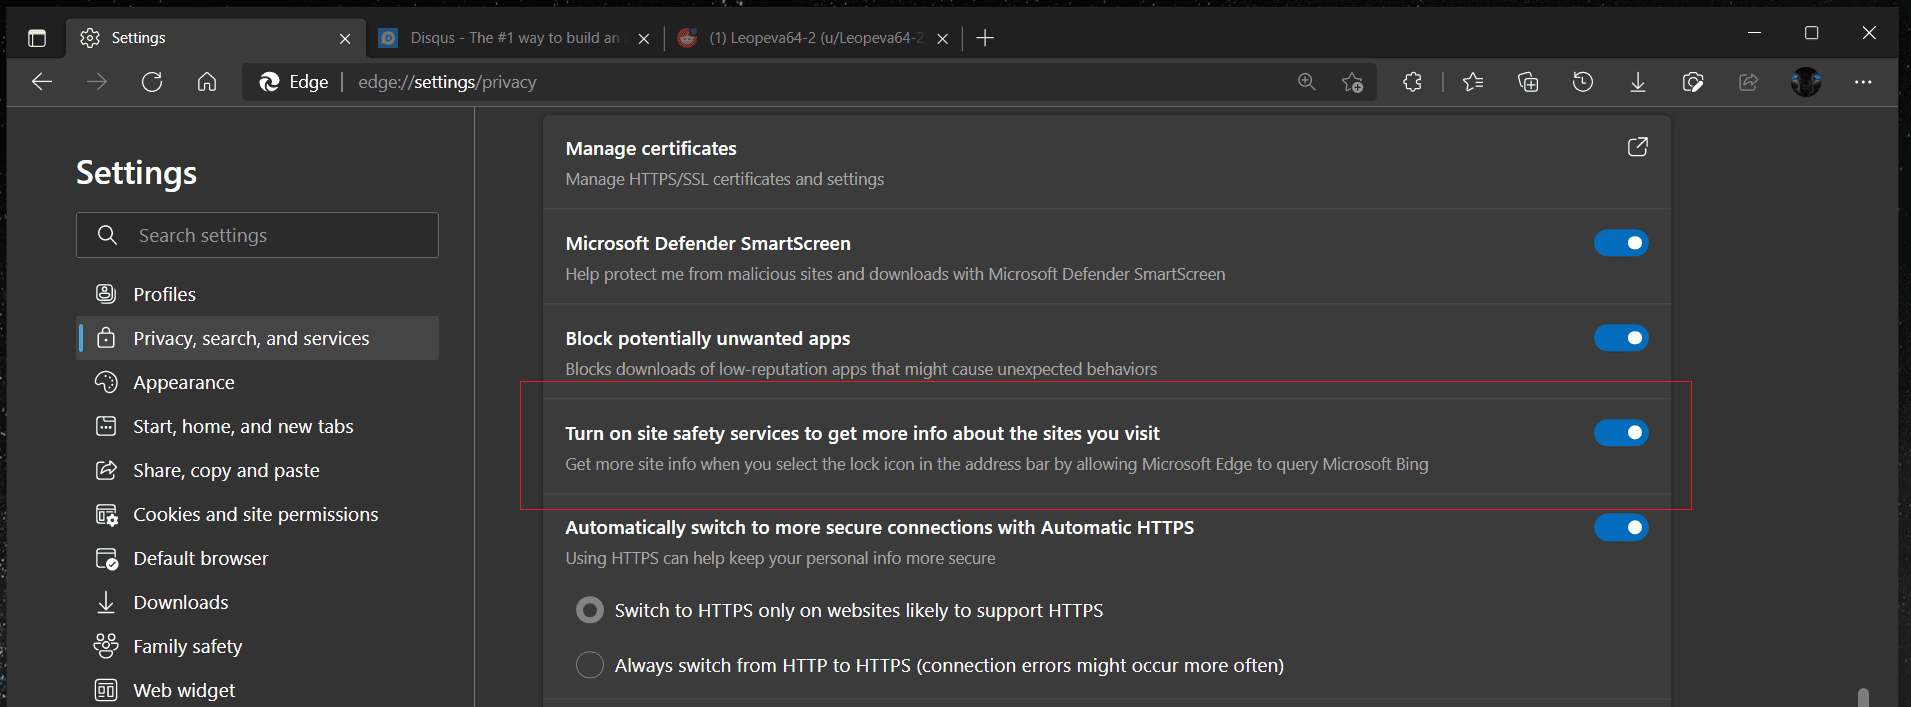The height and width of the screenshot is (707, 1911).
Task: Close the Disqus tab
Action: [x=644, y=39]
